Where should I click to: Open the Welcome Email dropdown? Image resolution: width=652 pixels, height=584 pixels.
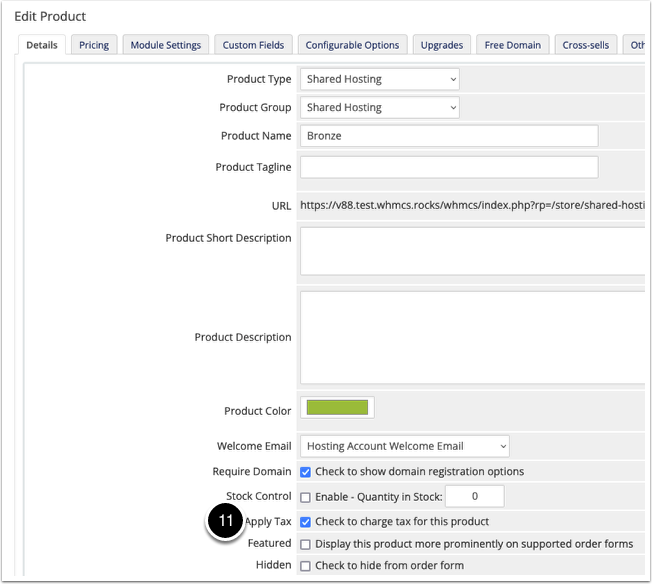(405, 446)
